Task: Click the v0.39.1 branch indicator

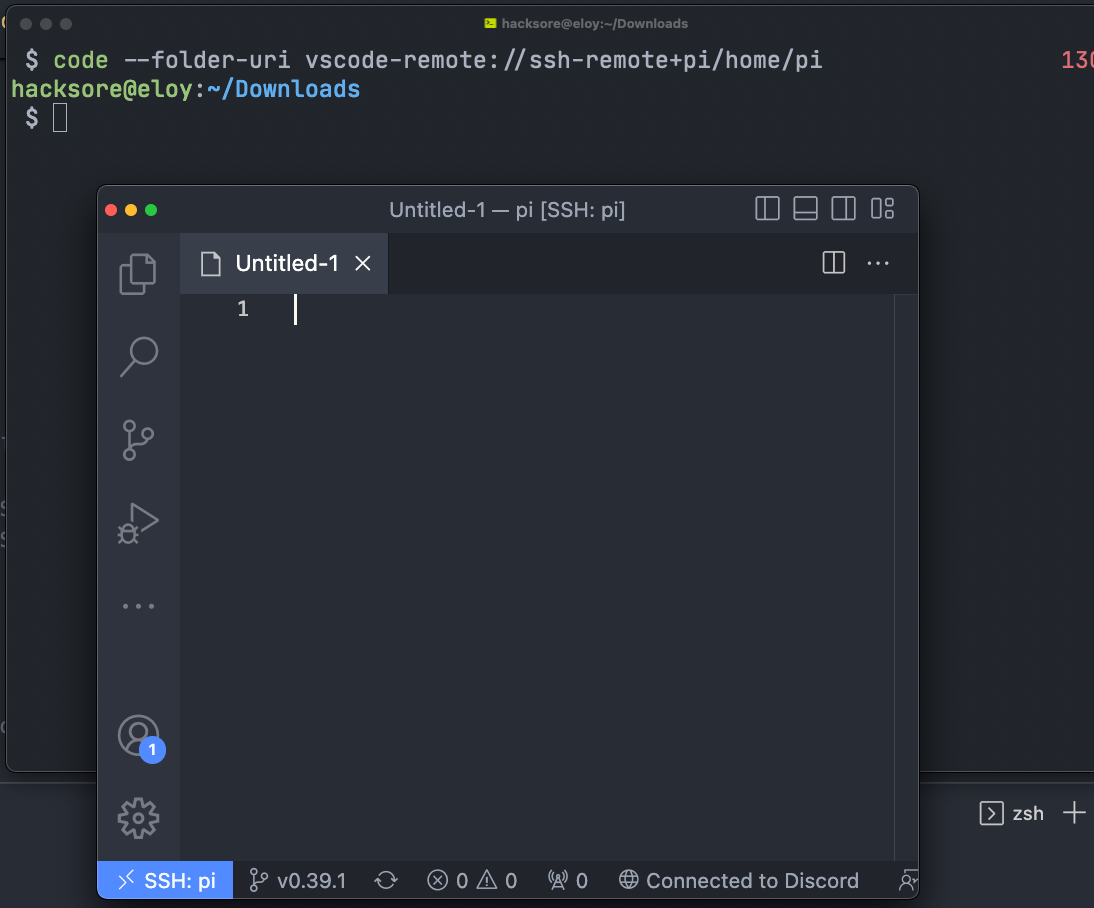Action: (x=297, y=880)
